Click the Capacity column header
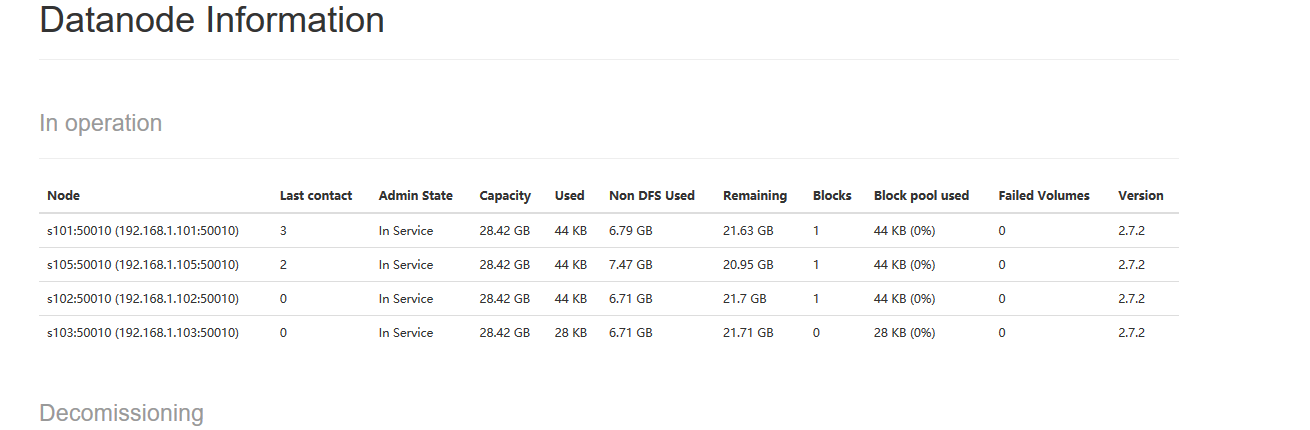The image size is (1310, 430). click(x=505, y=196)
